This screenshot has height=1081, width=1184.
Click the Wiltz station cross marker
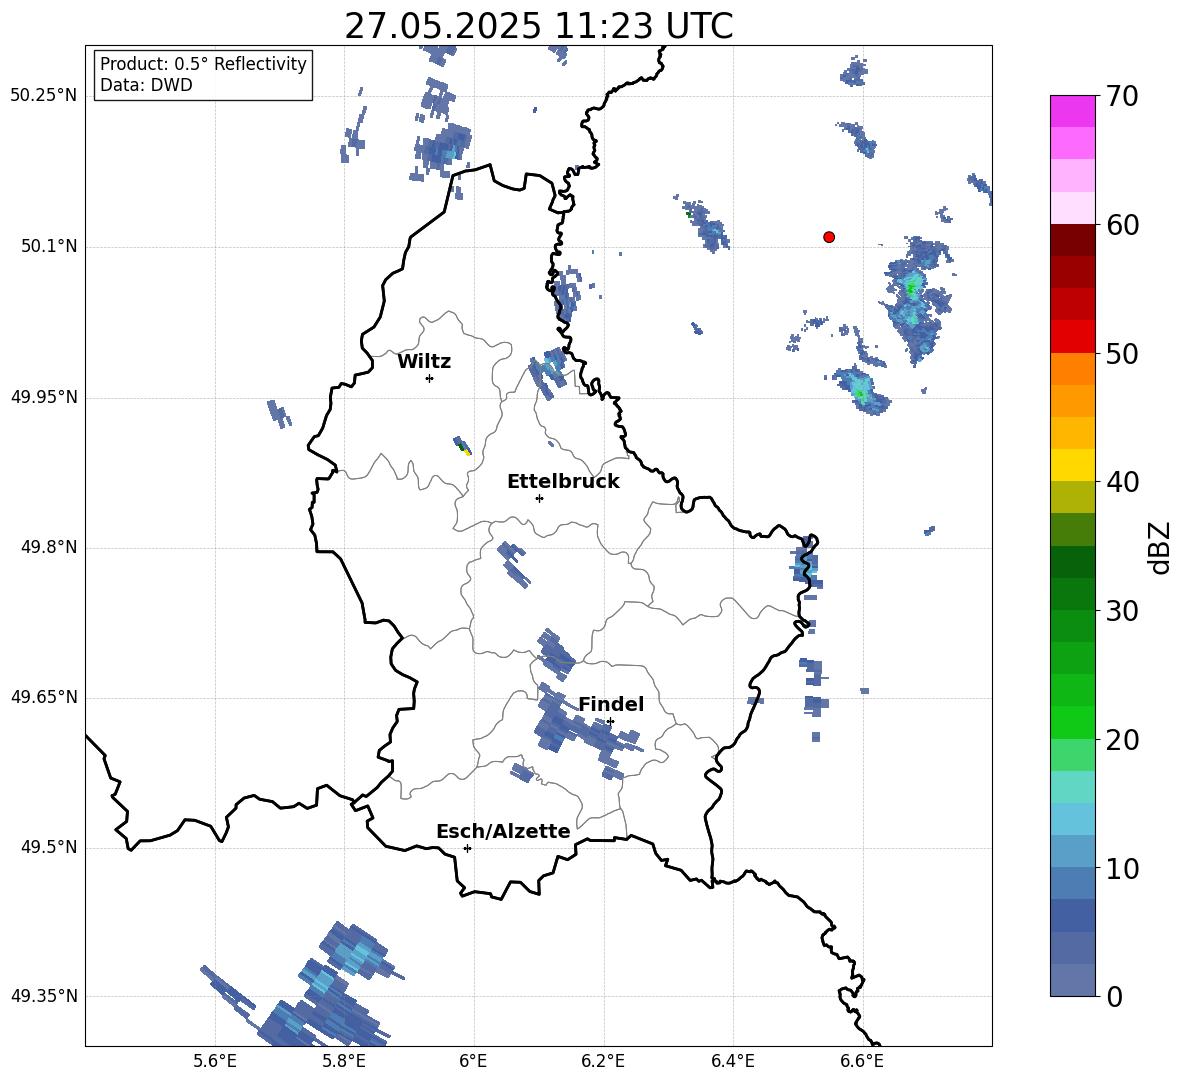(430, 378)
